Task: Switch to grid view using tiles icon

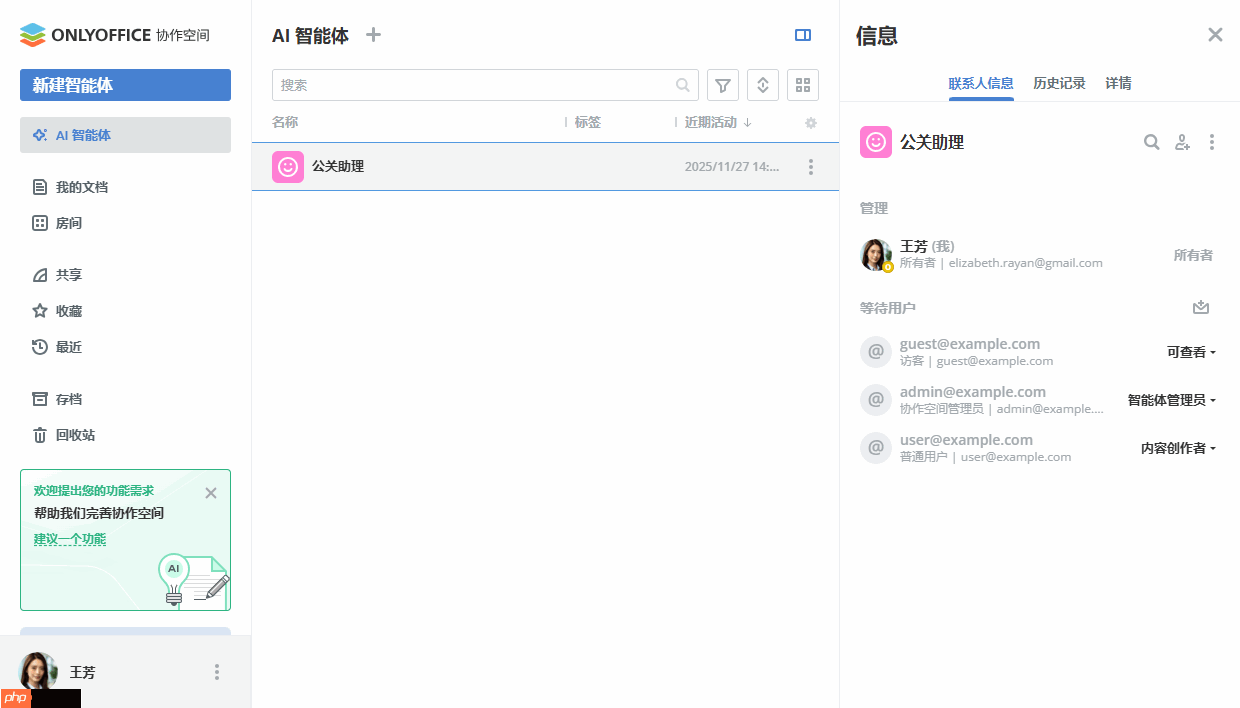Action: point(802,85)
